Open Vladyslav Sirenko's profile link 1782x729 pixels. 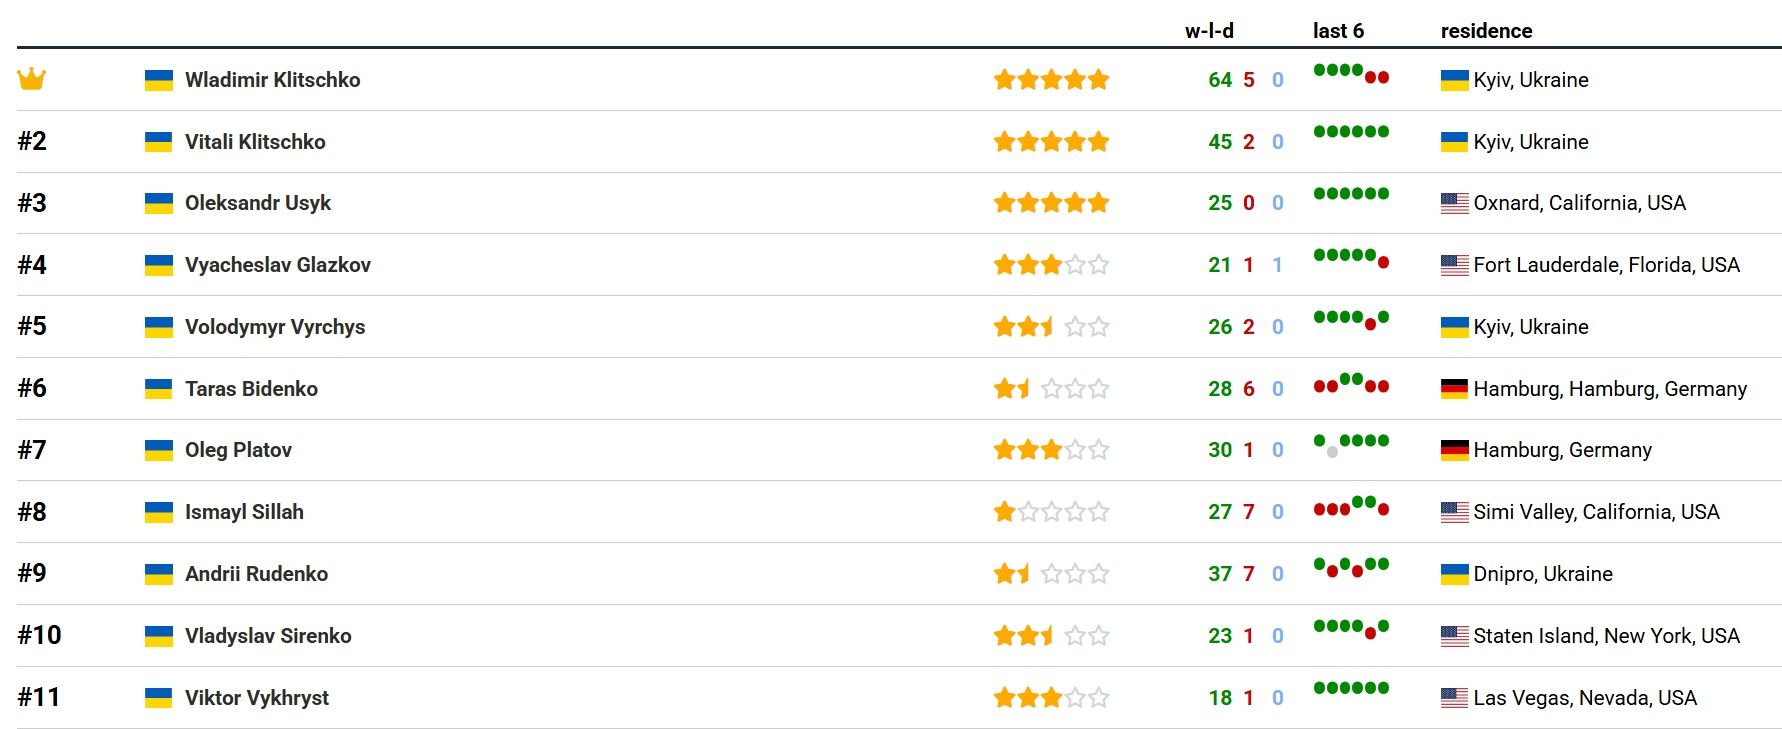point(268,636)
